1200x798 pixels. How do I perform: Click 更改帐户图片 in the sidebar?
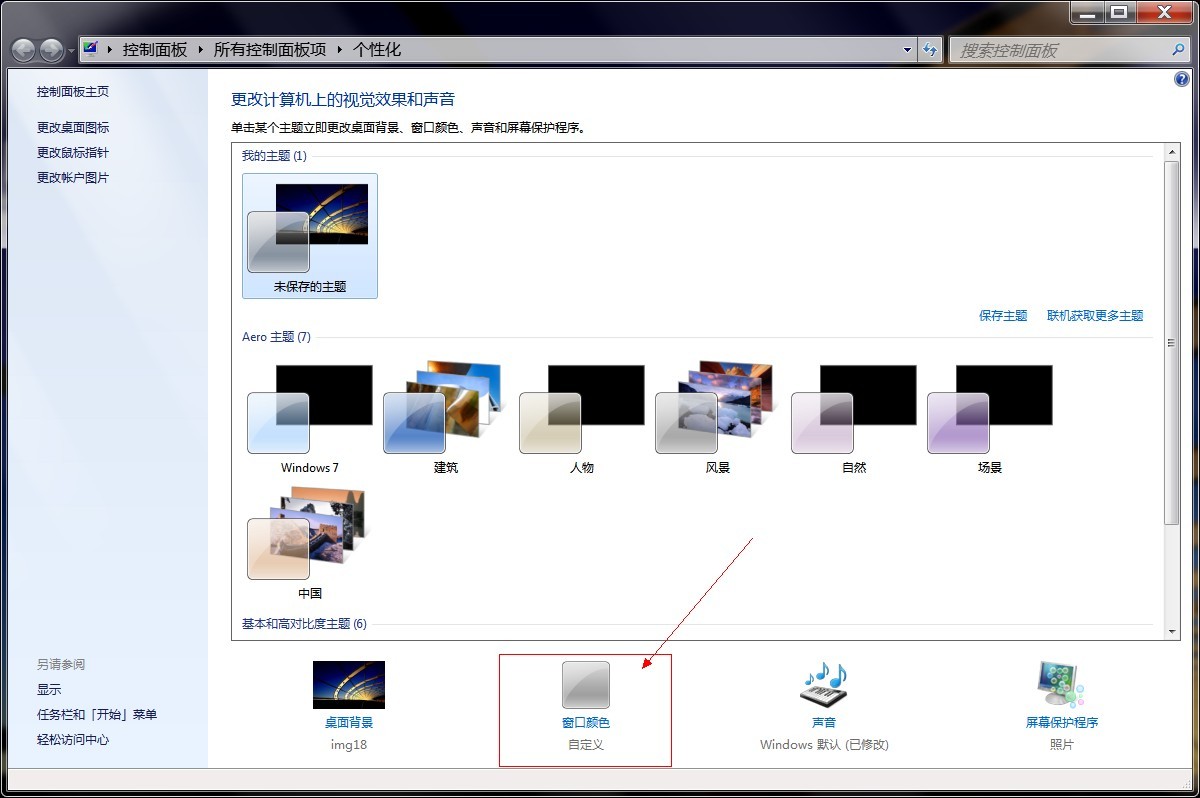(x=73, y=178)
